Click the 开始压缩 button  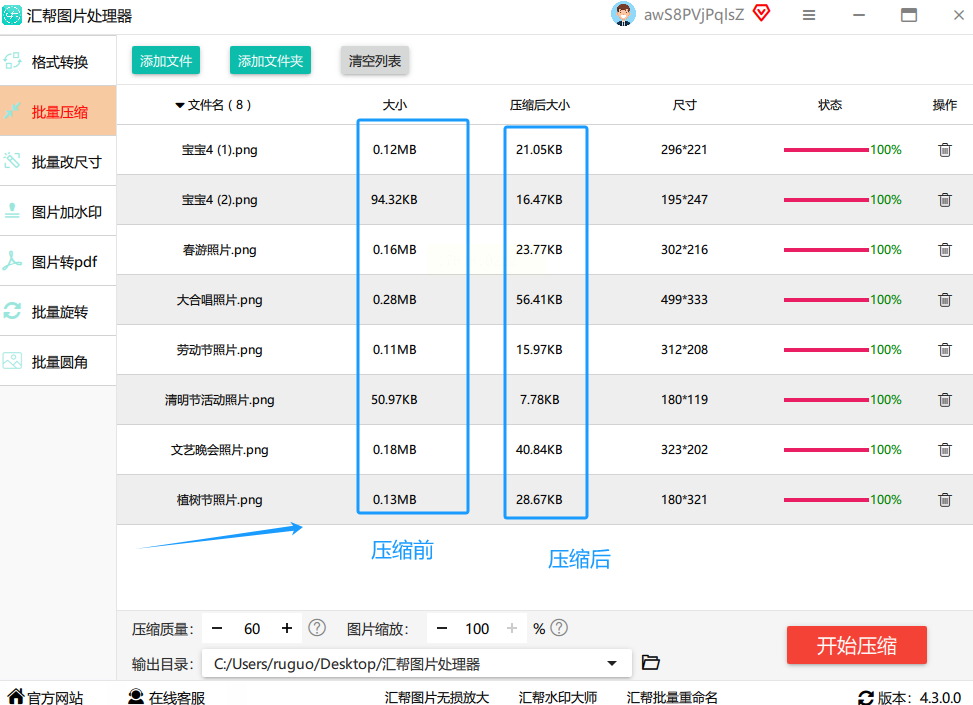[856, 645]
